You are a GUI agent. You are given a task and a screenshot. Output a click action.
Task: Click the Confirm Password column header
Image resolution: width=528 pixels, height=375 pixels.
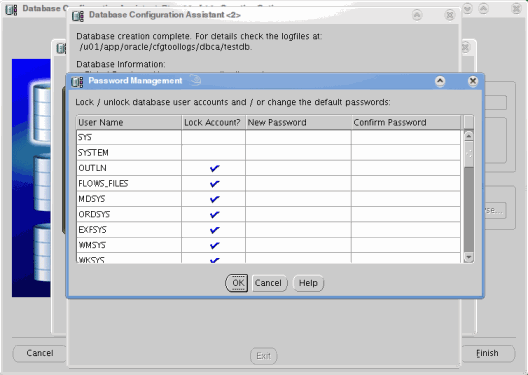pyautogui.click(x=406, y=123)
